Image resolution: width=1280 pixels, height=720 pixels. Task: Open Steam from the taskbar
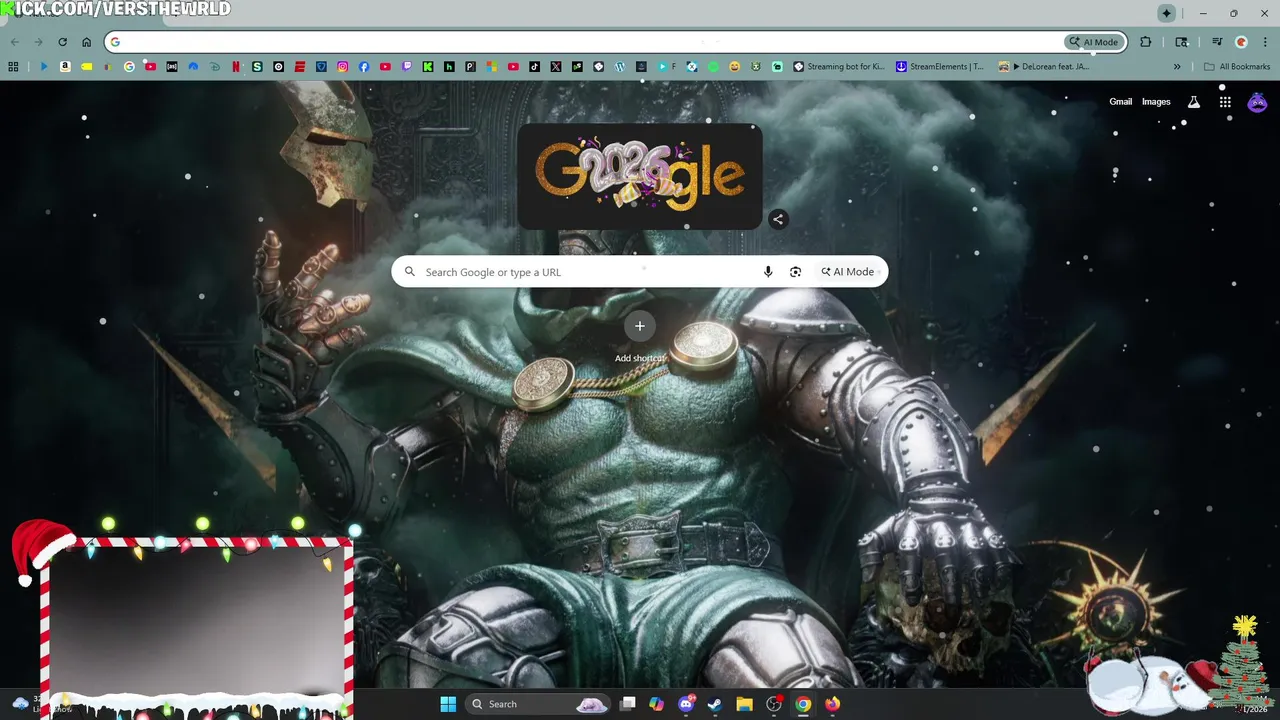[715, 704]
